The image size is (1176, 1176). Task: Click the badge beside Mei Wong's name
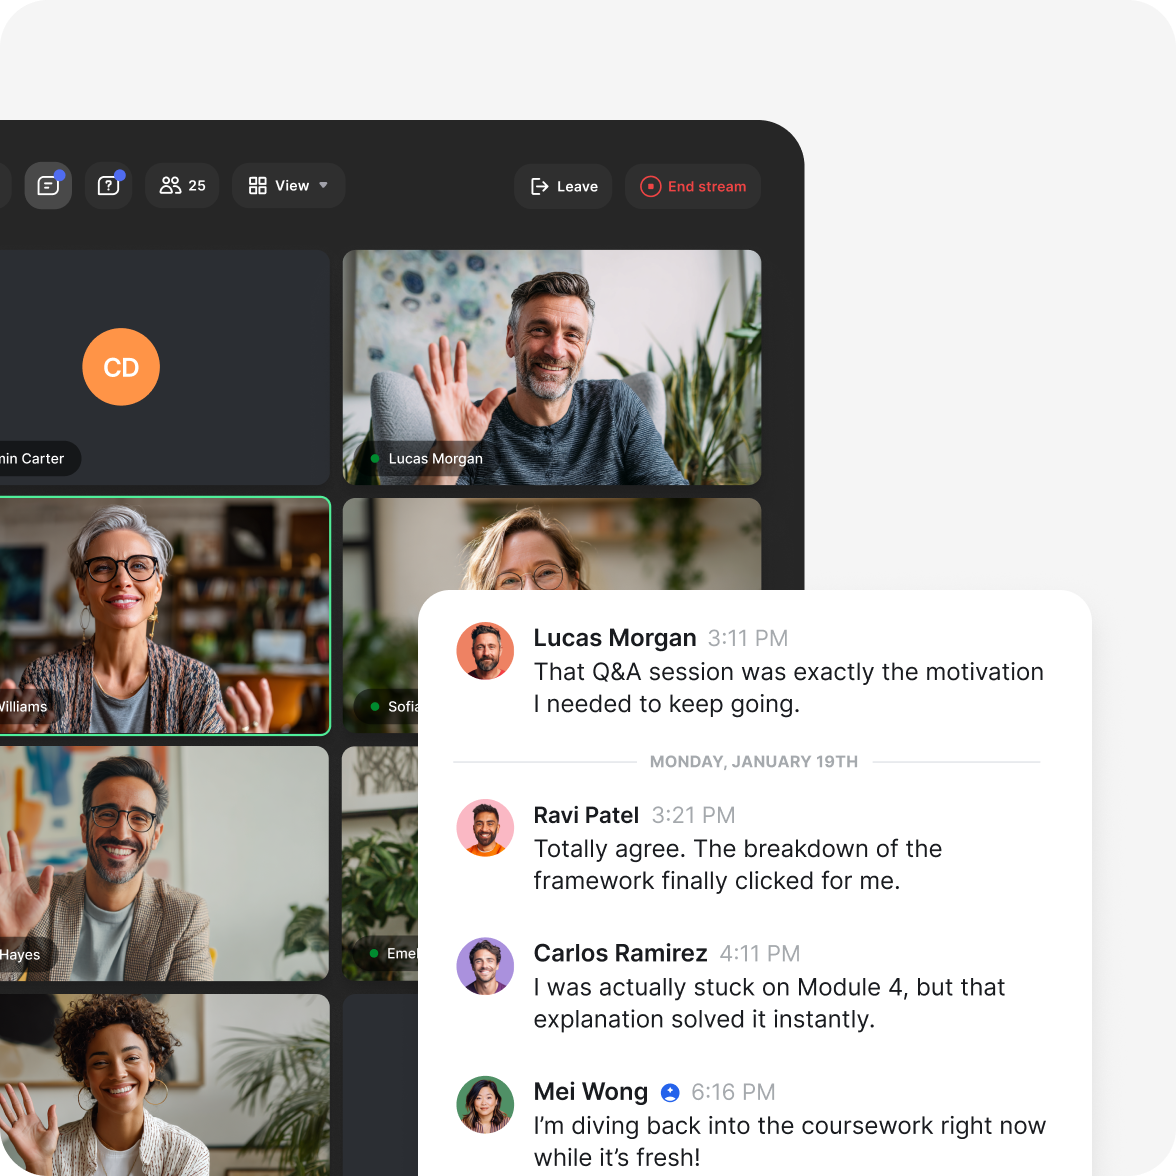[670, 1093]
